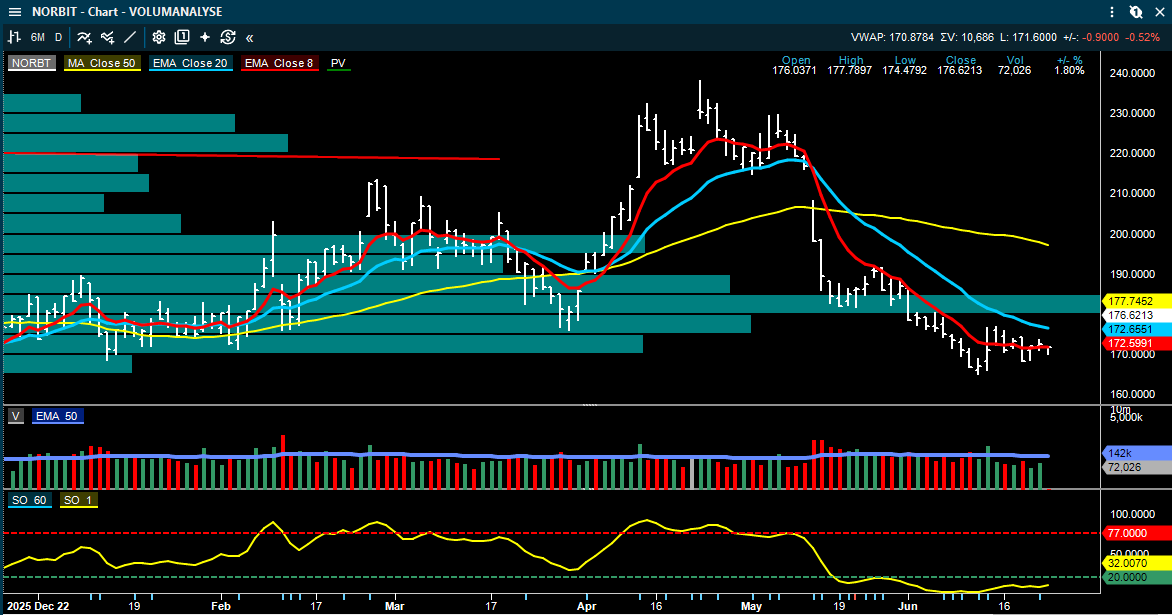Open the 6M time range selector

point(37,37)
